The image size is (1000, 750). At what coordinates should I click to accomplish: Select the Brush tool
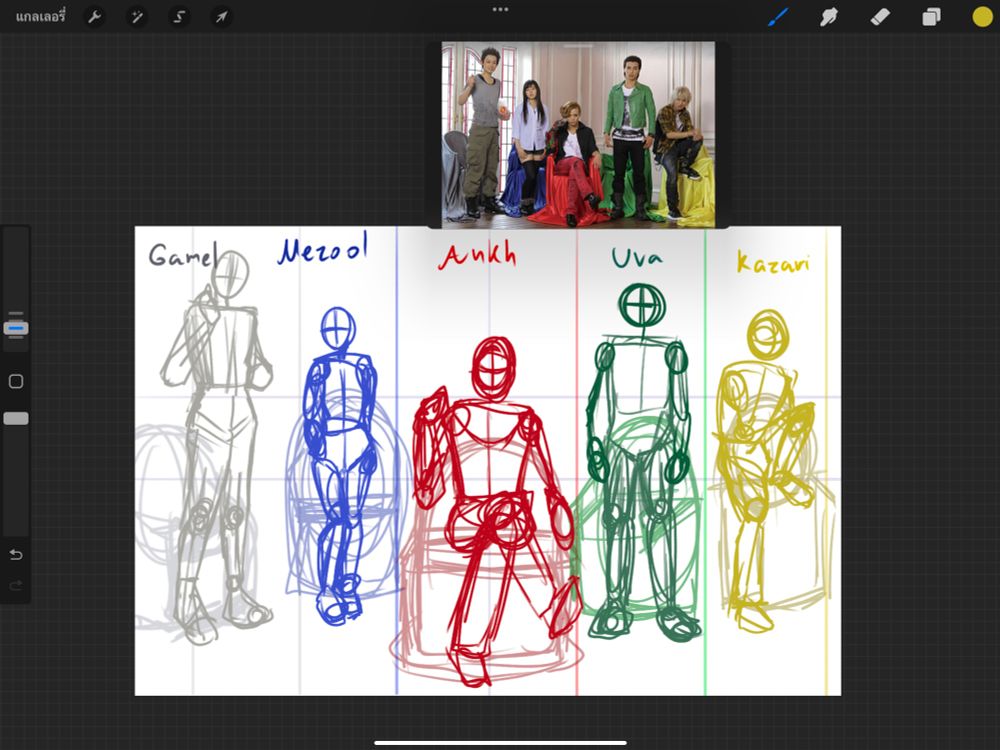[x=778, y=17]
